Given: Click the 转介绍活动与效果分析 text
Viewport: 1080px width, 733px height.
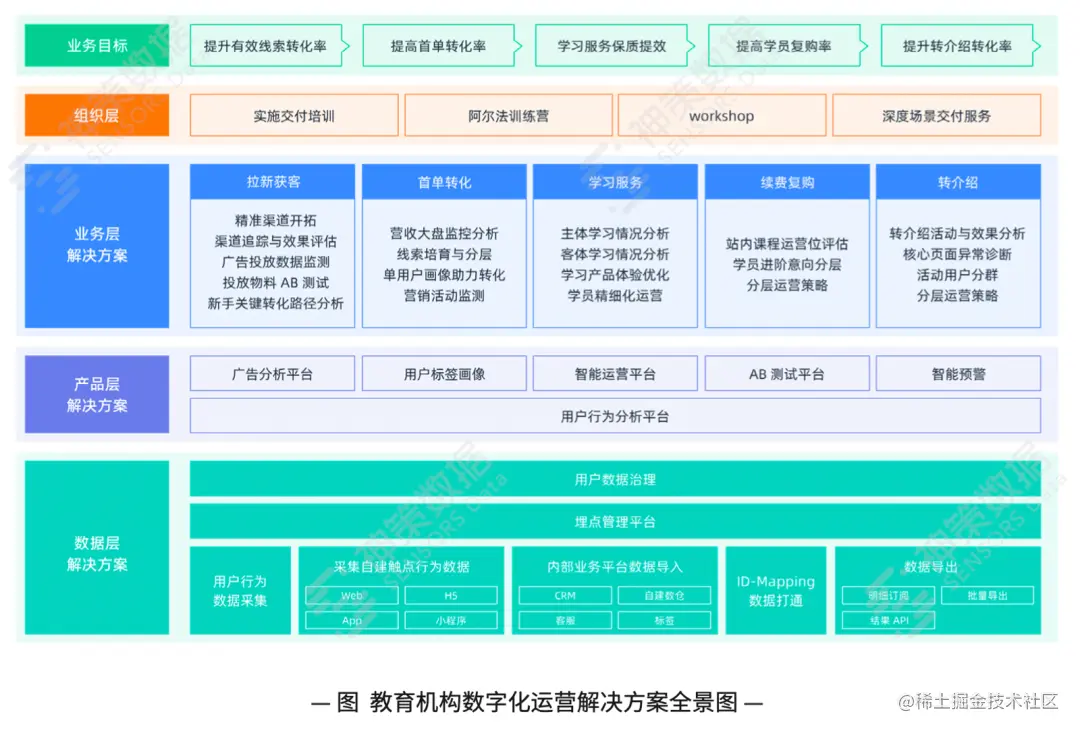Looking at the screenshot, I should 957,234.
